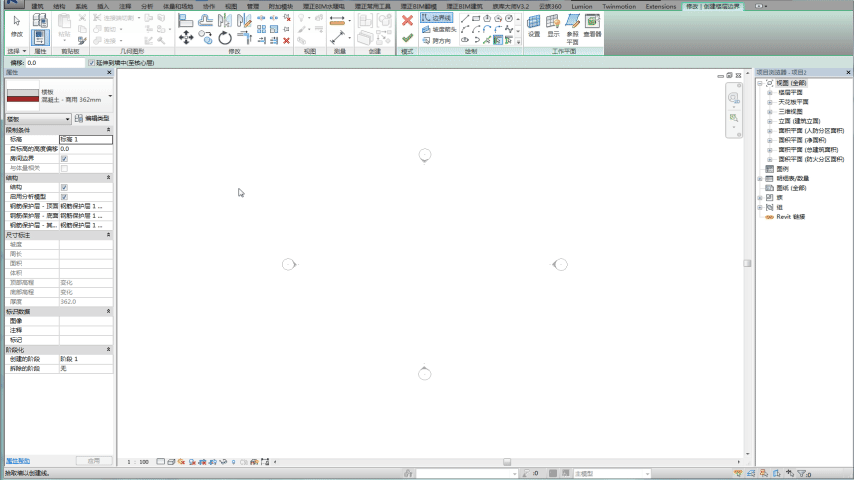The image size is (854, 480).
Task: Select the Copy tool in Modify panel
Action: (x=205, y=38)
